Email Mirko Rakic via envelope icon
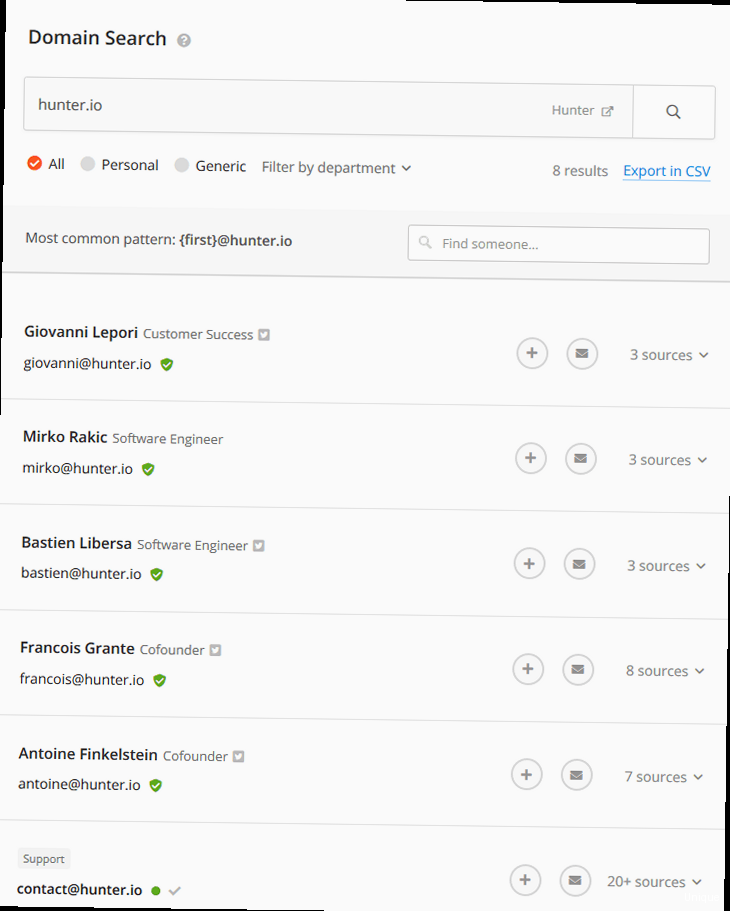Screen dimensions: 730x911 pos(580,459)
